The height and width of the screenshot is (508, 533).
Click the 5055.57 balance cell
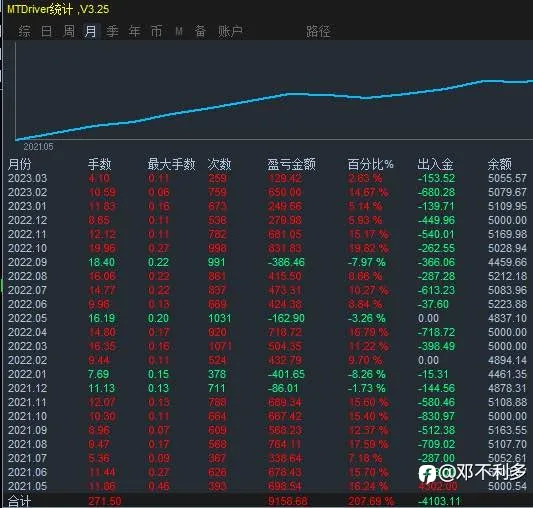[x=508, y=178]
